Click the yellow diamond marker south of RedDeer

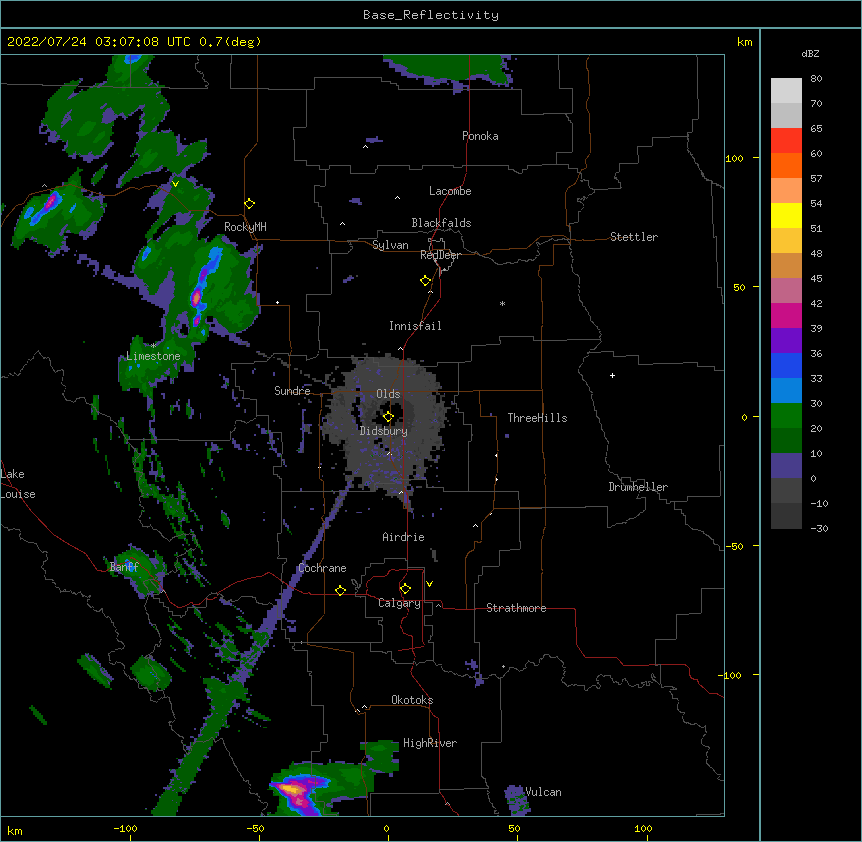point(426,281)
